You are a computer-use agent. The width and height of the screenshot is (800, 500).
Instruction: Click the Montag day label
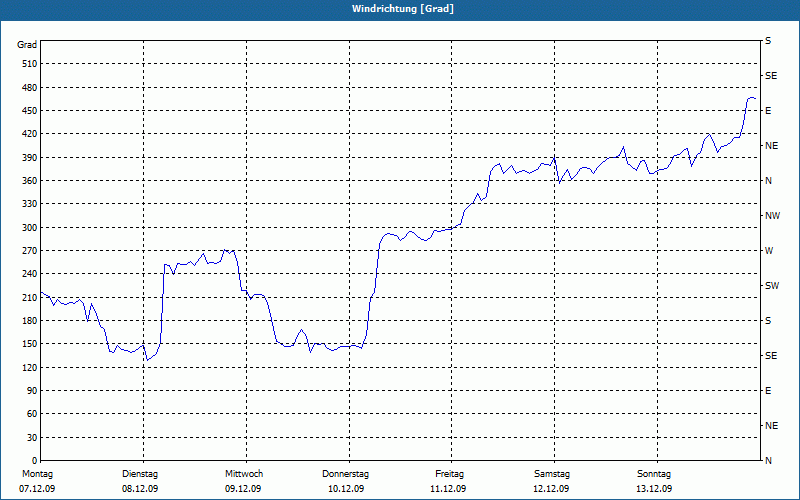(x=37, y=474)
